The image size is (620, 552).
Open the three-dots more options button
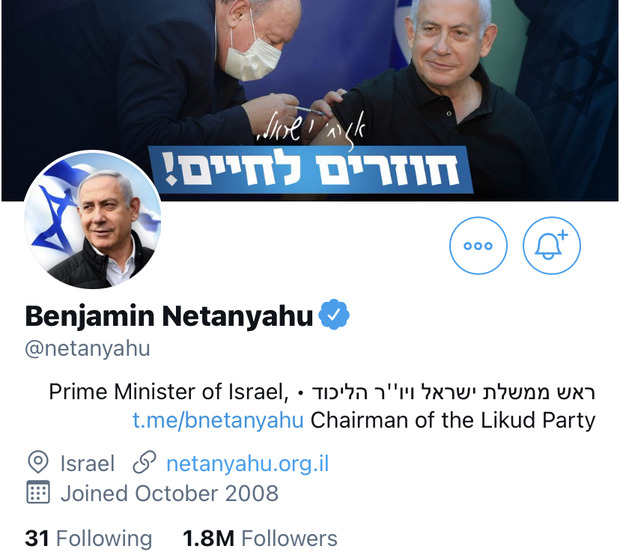pyautogui.click(x=478, y=246)
